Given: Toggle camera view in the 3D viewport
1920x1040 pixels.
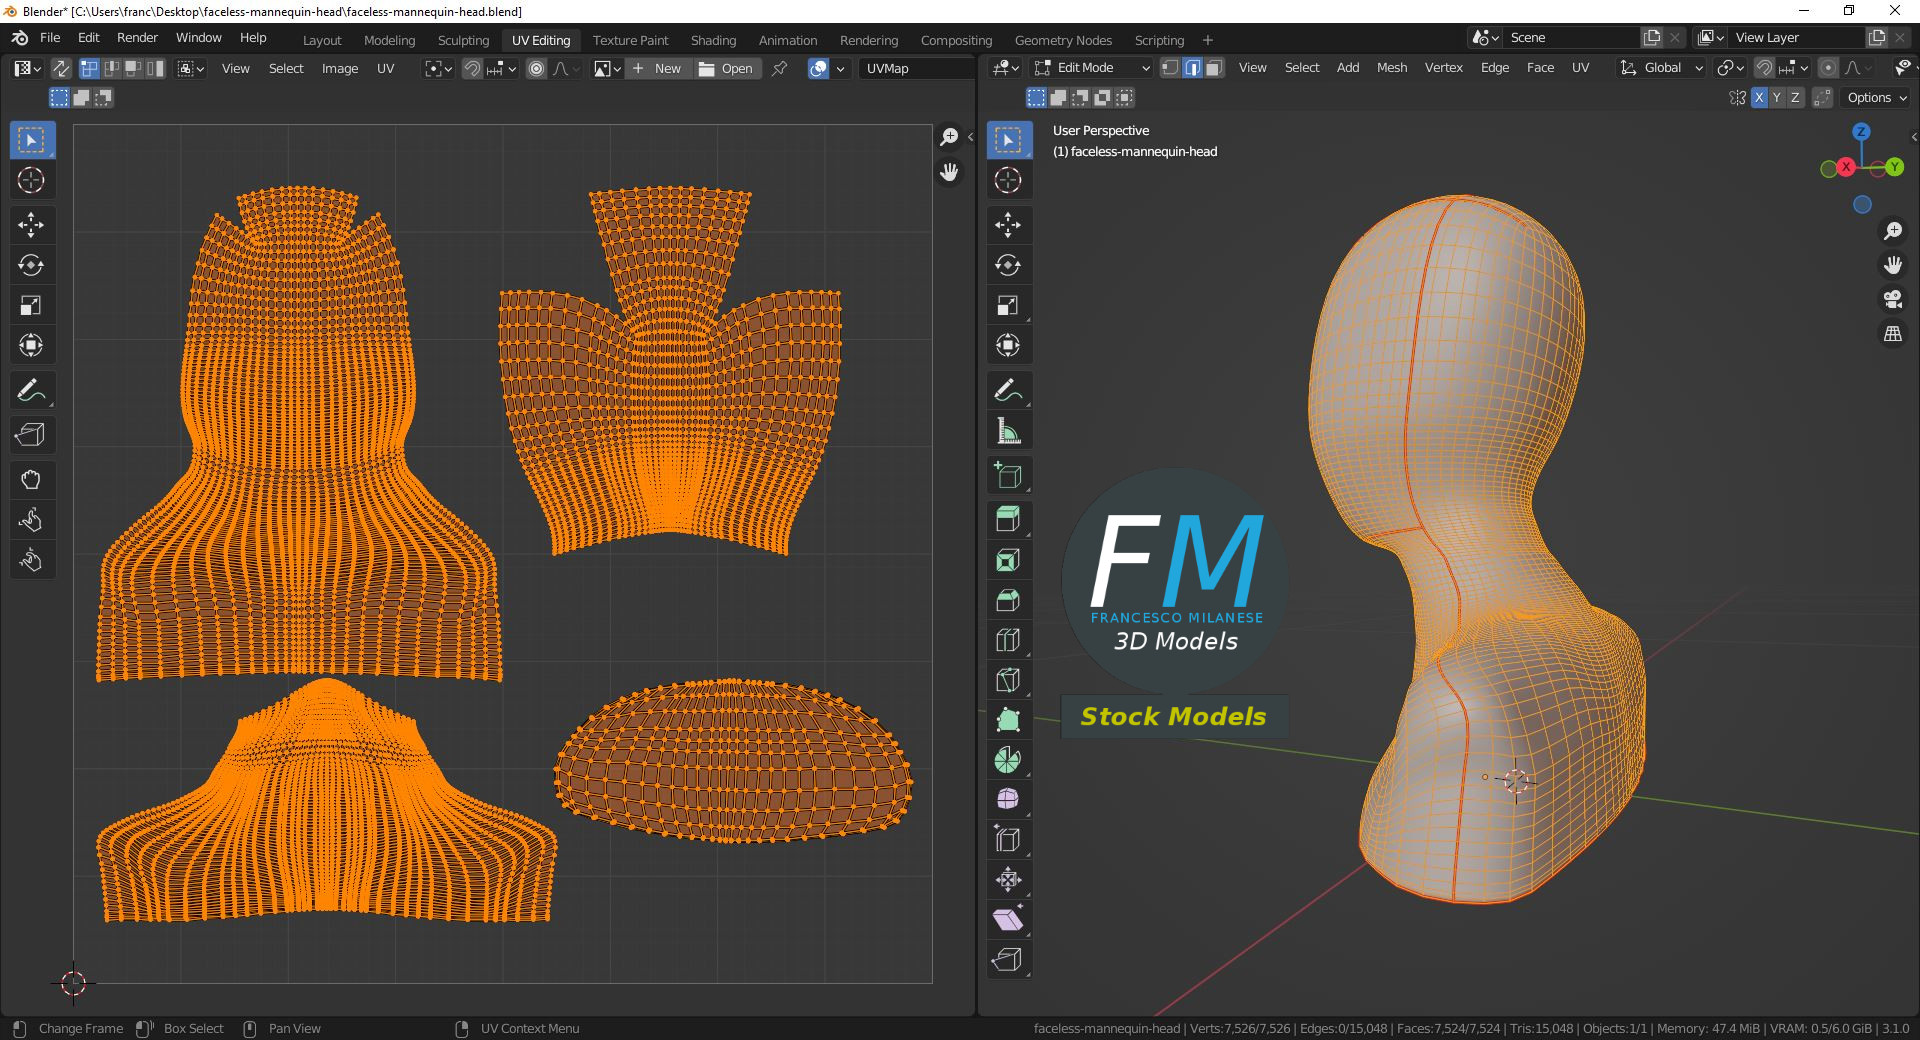Looking at the screenshot, I should 1893,299.
